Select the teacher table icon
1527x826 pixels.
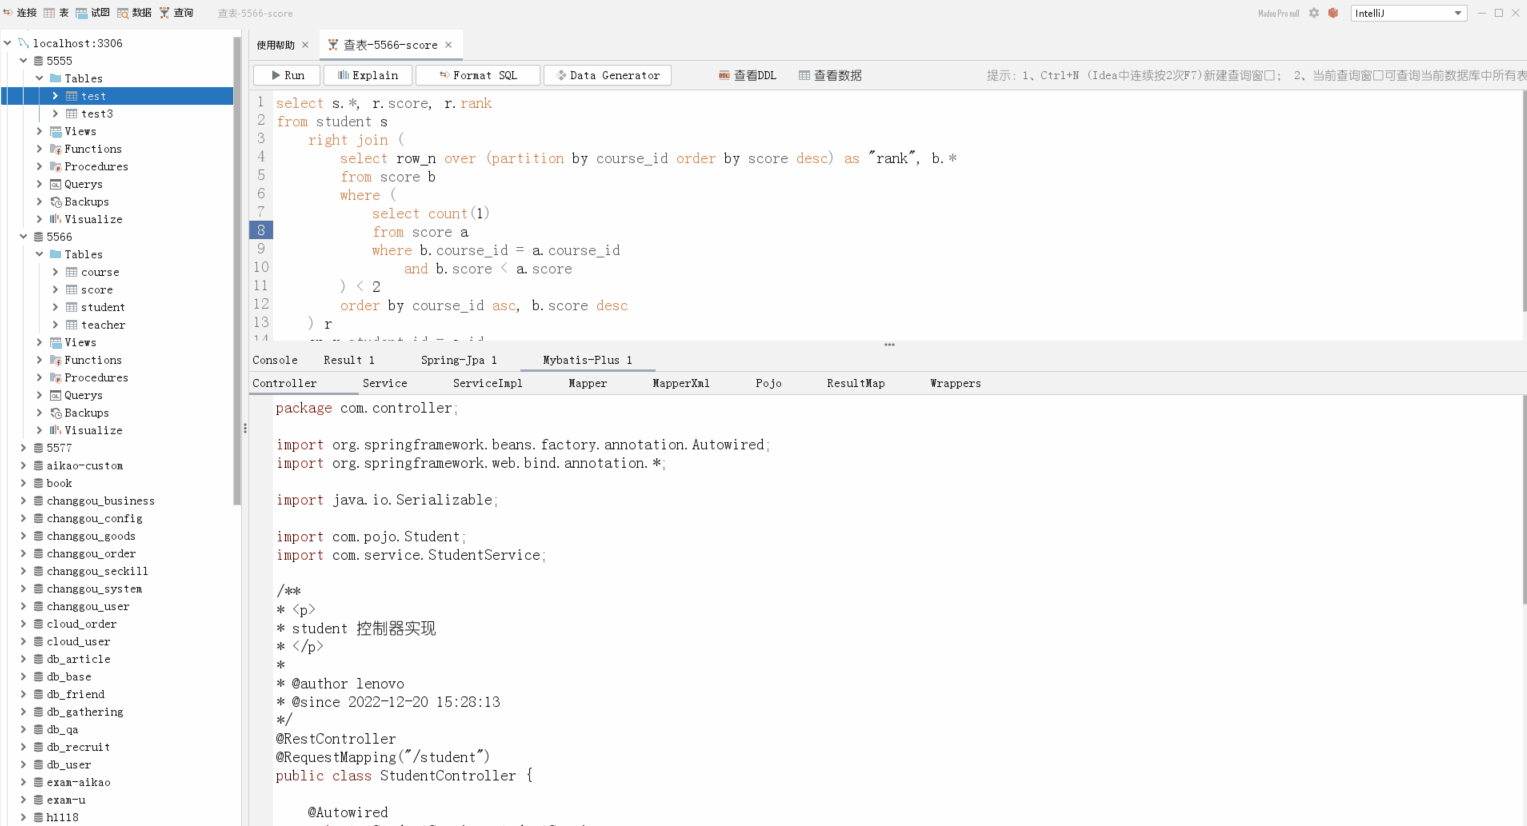[x=71, y=325]
